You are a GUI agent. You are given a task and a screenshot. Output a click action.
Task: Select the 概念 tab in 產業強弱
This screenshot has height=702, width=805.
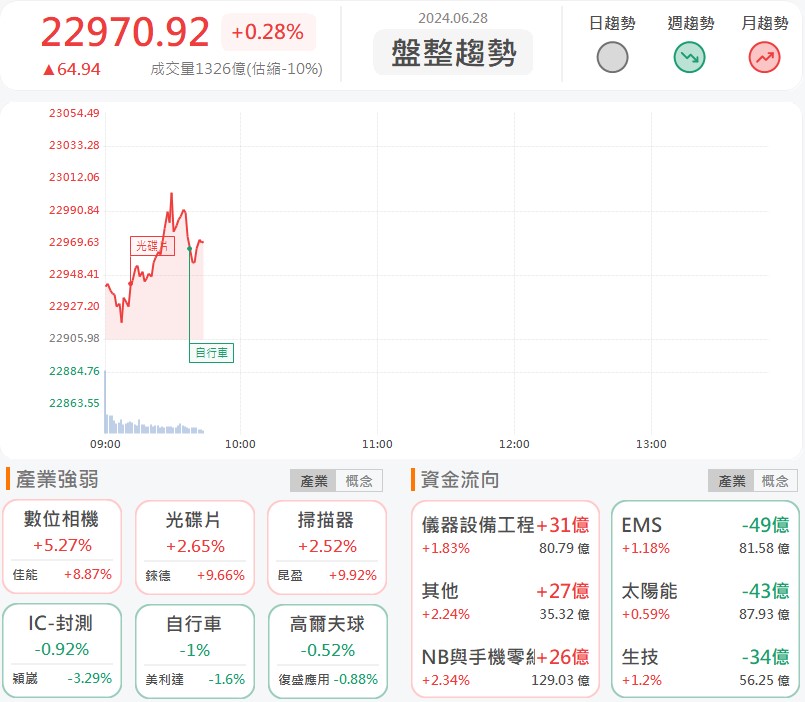359,481
